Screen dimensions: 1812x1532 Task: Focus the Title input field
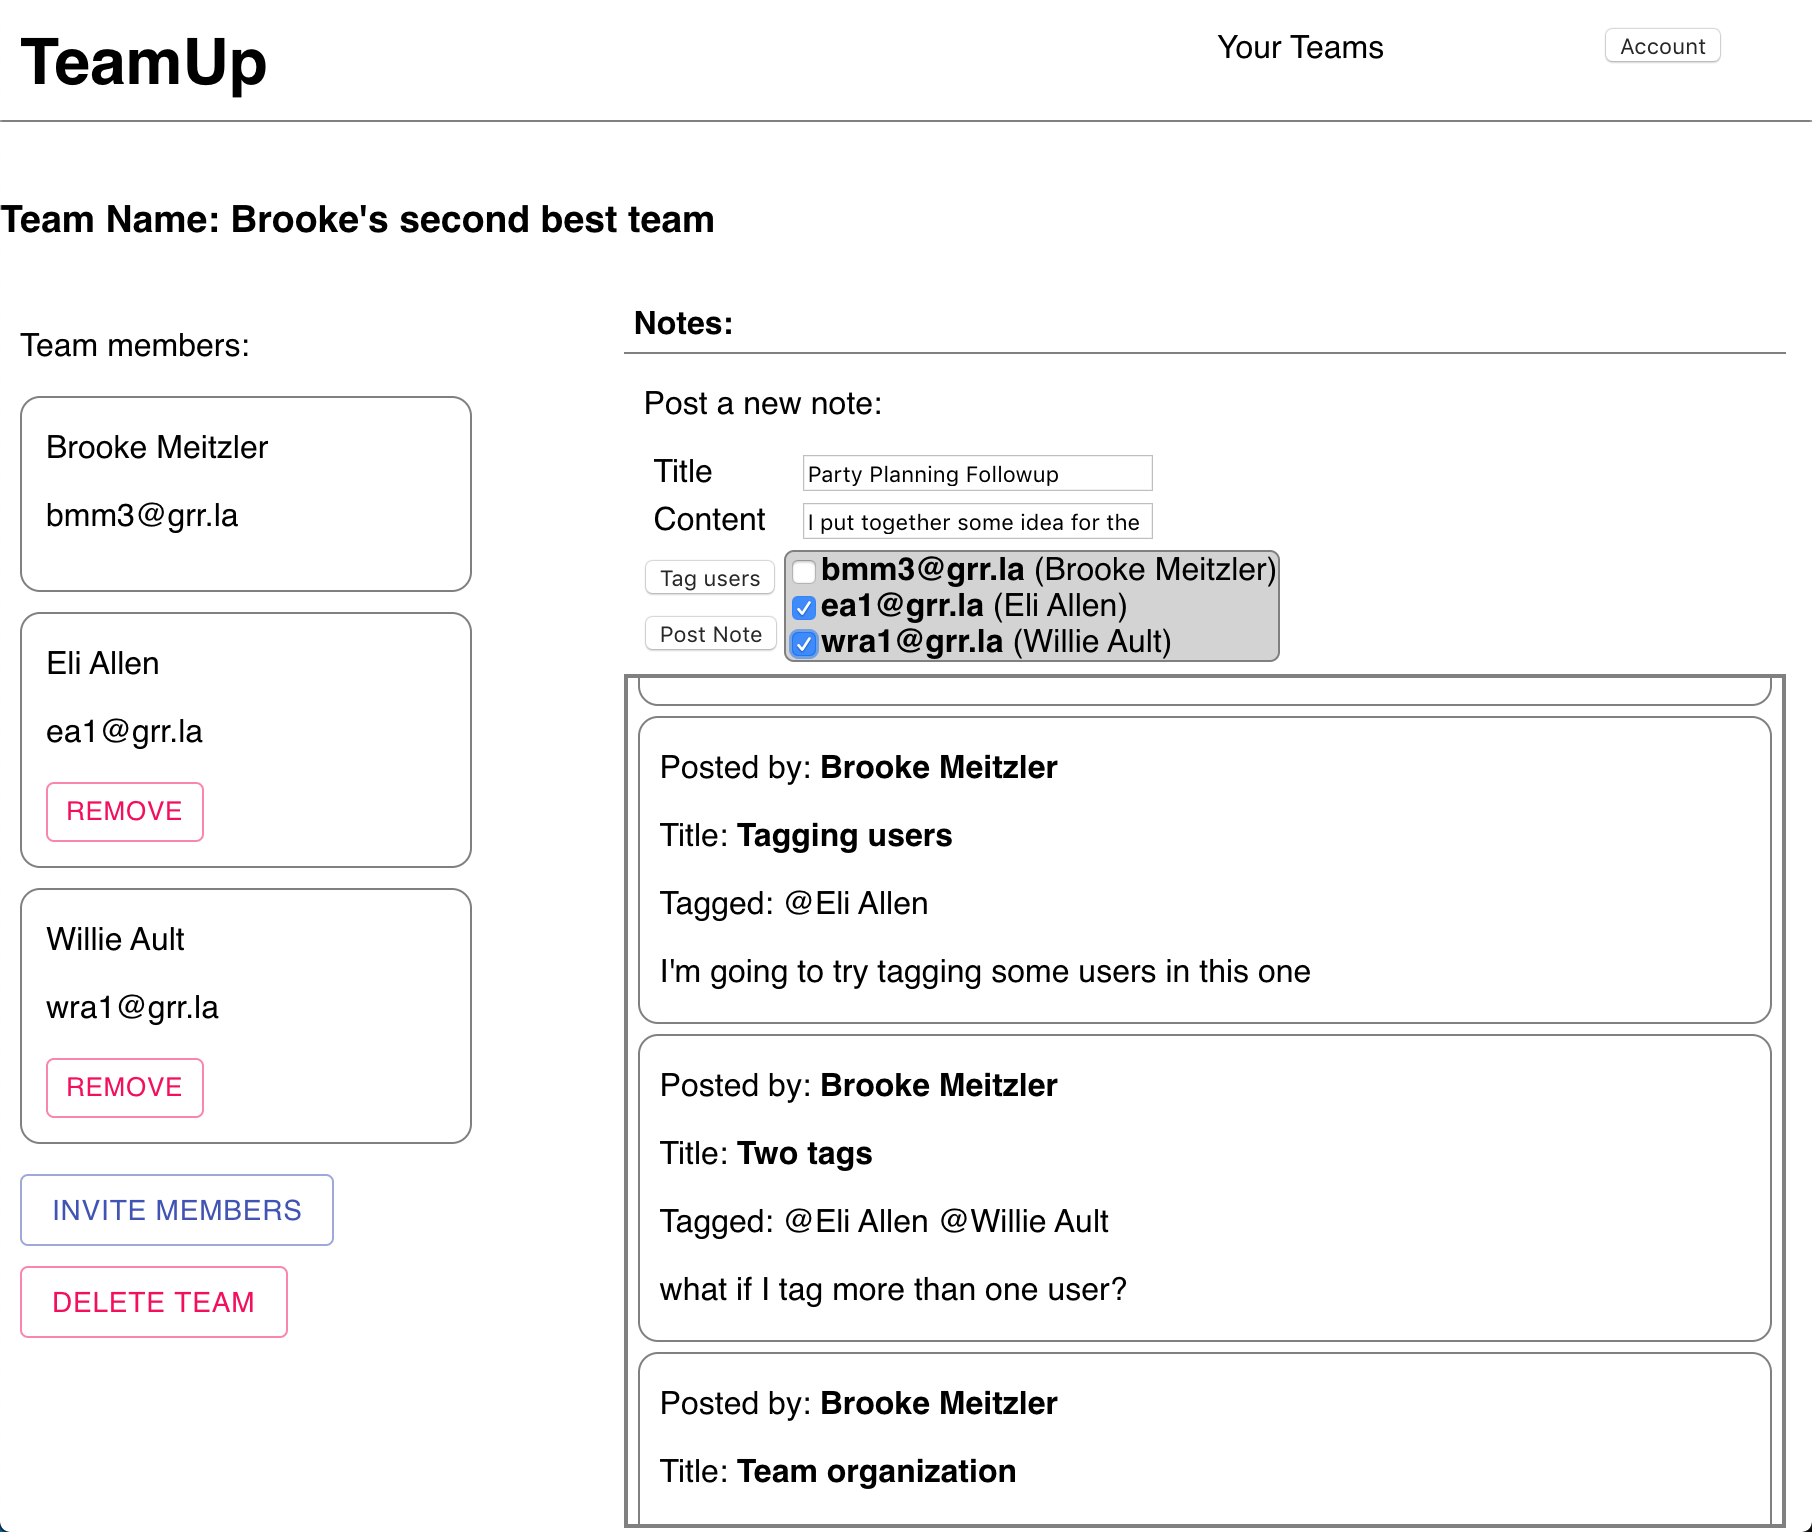coord(977,473)
